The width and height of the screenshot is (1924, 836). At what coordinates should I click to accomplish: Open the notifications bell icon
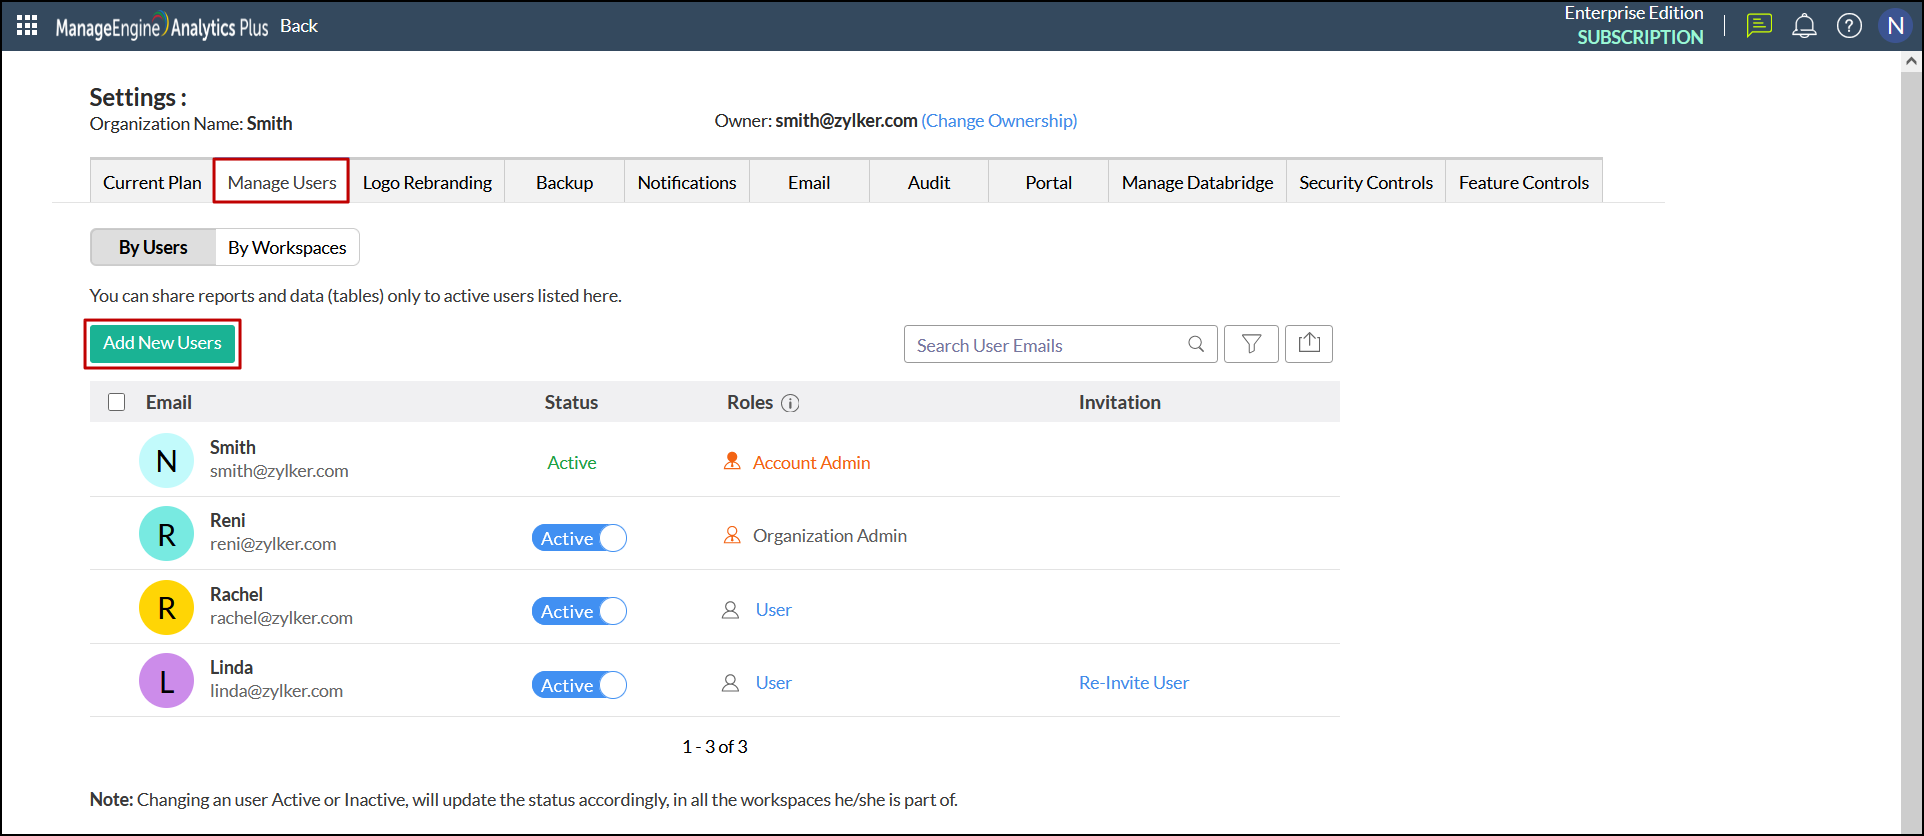(1804, 26)
